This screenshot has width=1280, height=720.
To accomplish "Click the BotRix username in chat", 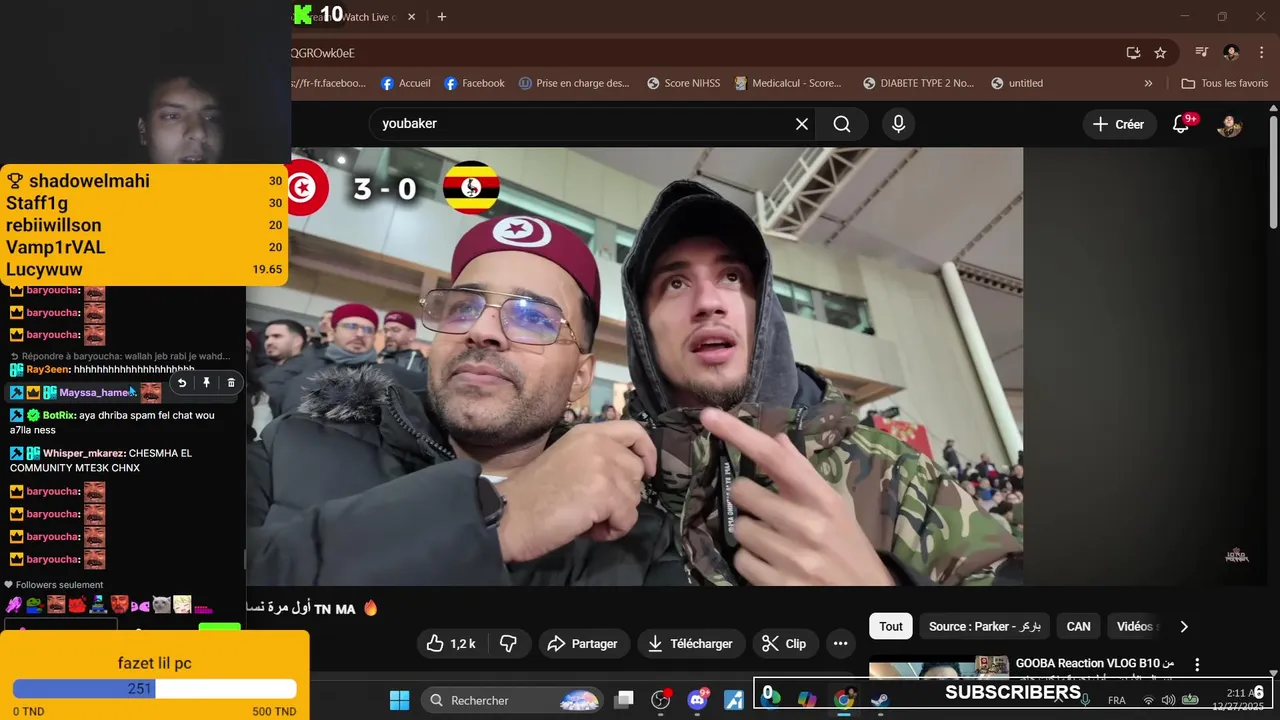I will (x=58, y=415).
